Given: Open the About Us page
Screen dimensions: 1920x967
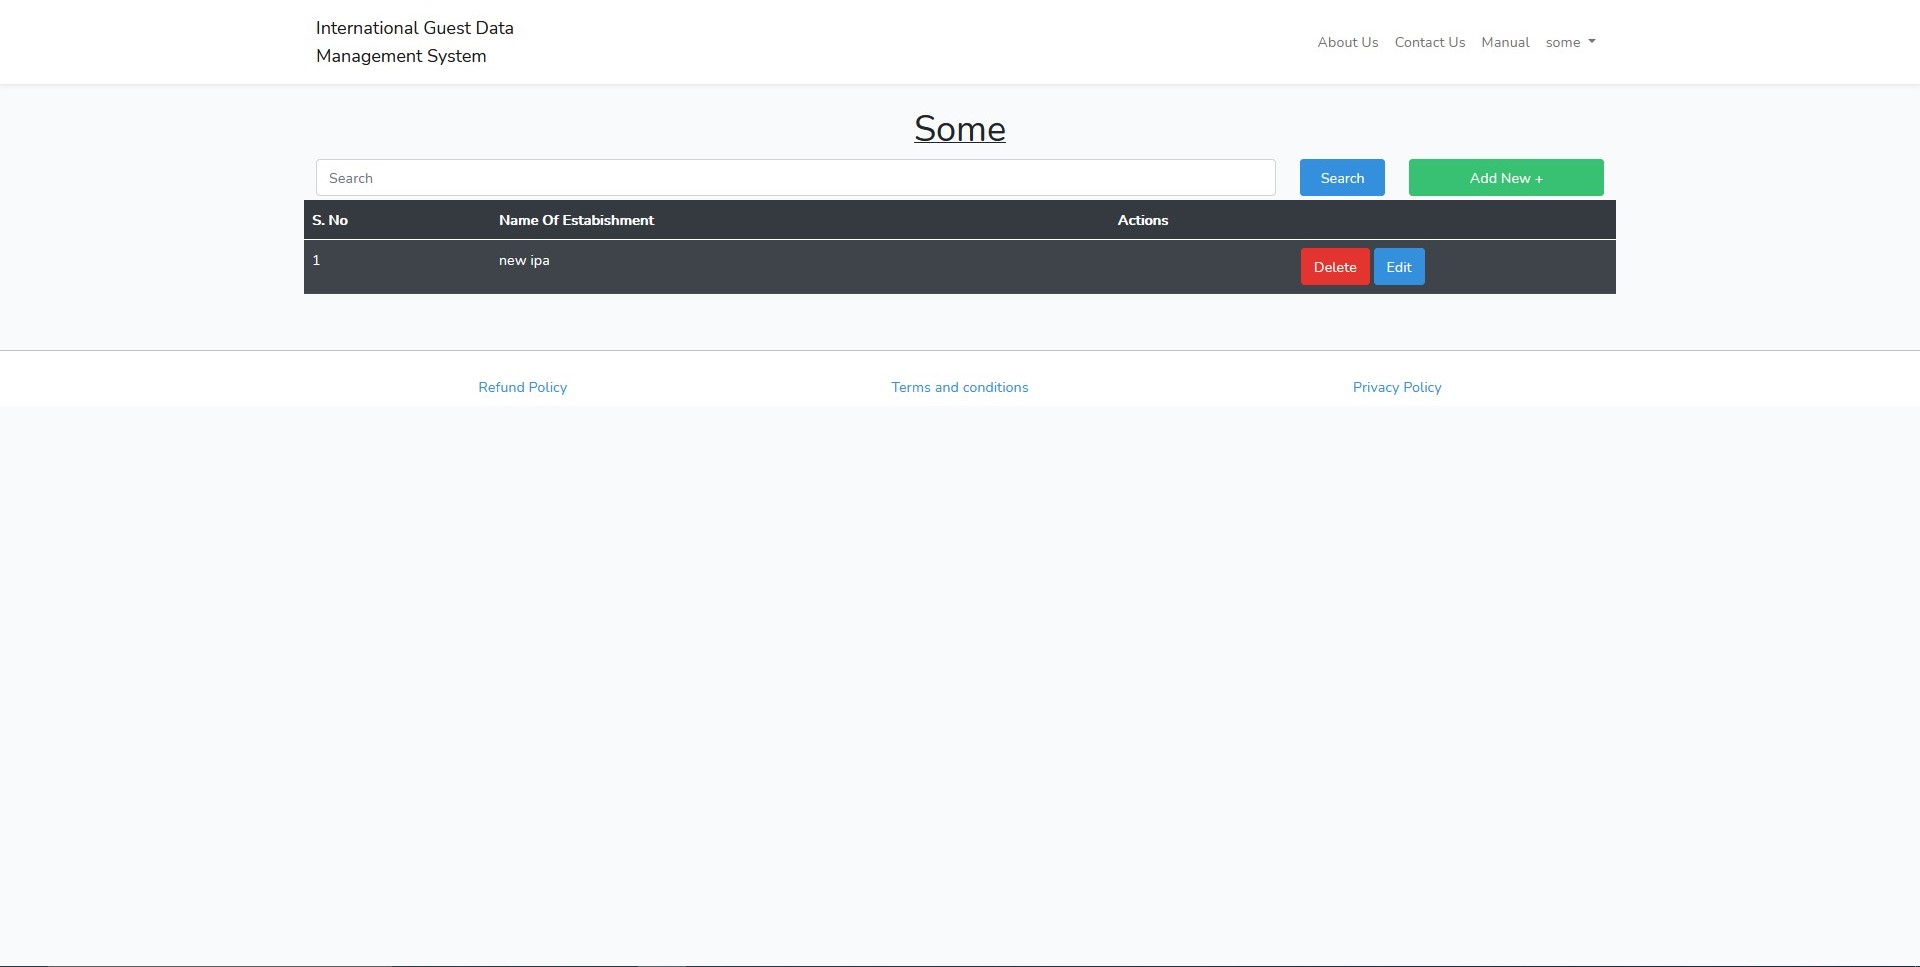Looking at the screenshot, I should [x=1347, y=42].
